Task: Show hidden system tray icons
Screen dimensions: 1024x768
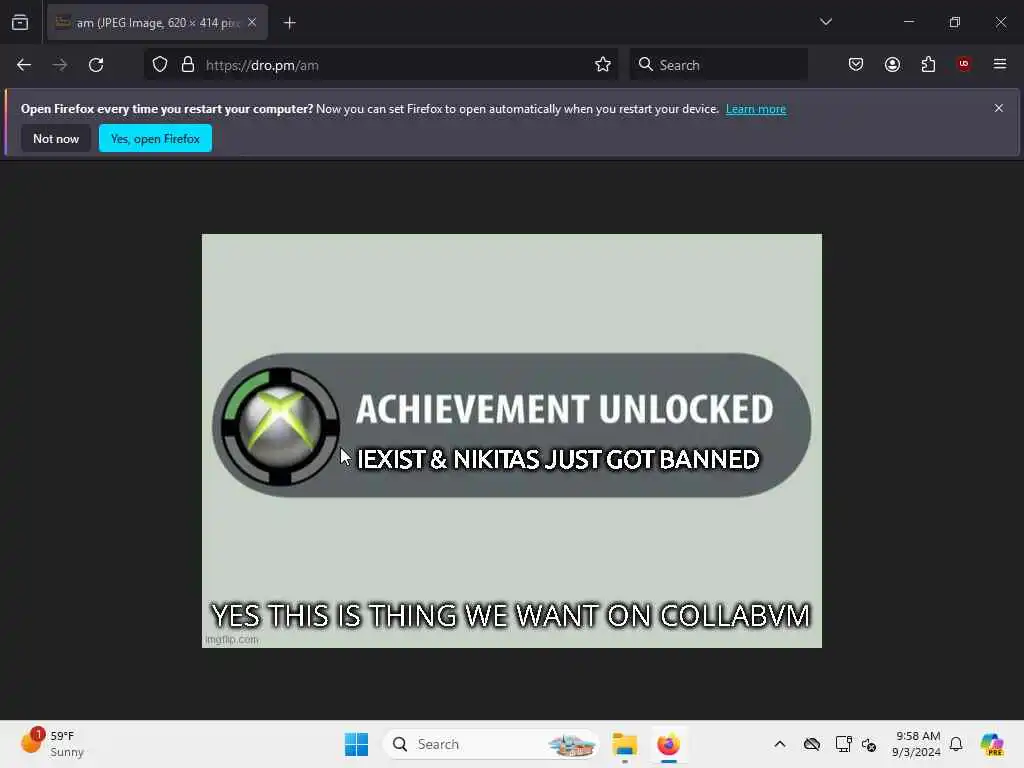Action: click(780, 744)
